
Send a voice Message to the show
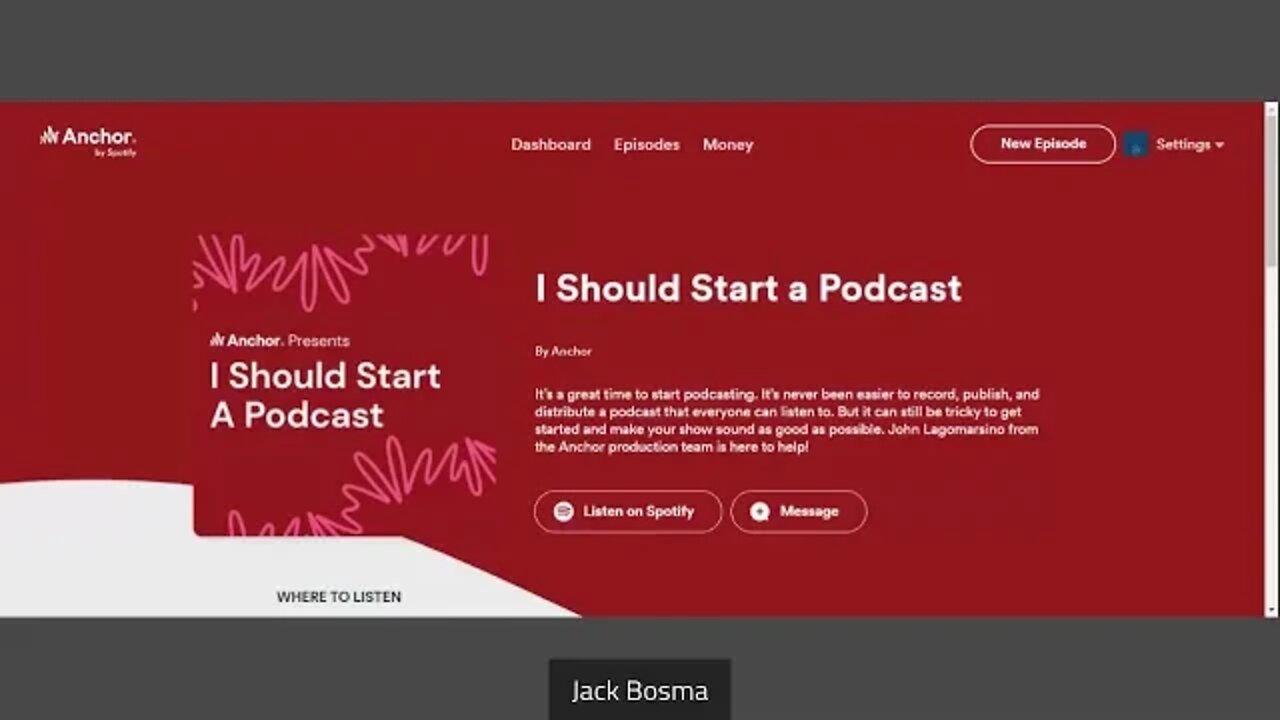click(x=799, y=511)
